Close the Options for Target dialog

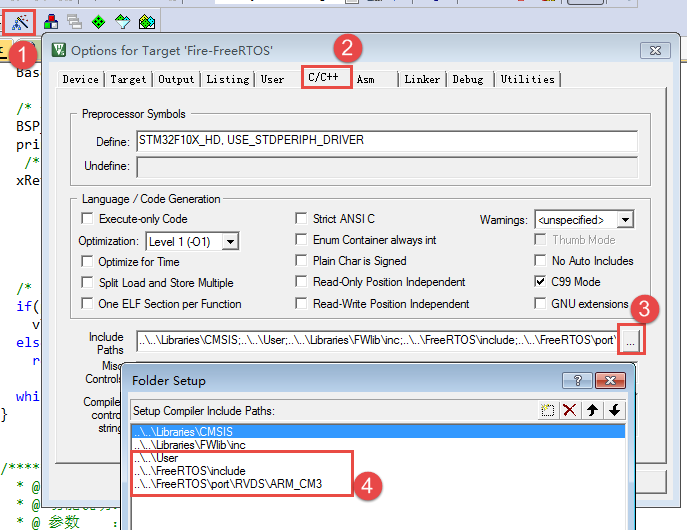(655, 50)
